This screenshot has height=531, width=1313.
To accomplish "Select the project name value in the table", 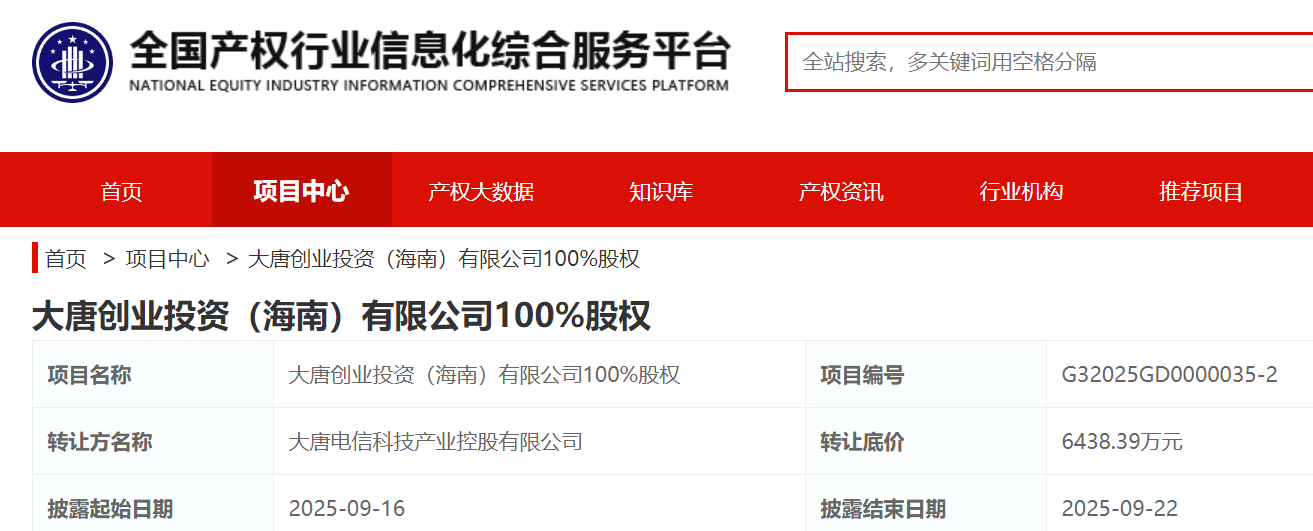I will point(484,375).
